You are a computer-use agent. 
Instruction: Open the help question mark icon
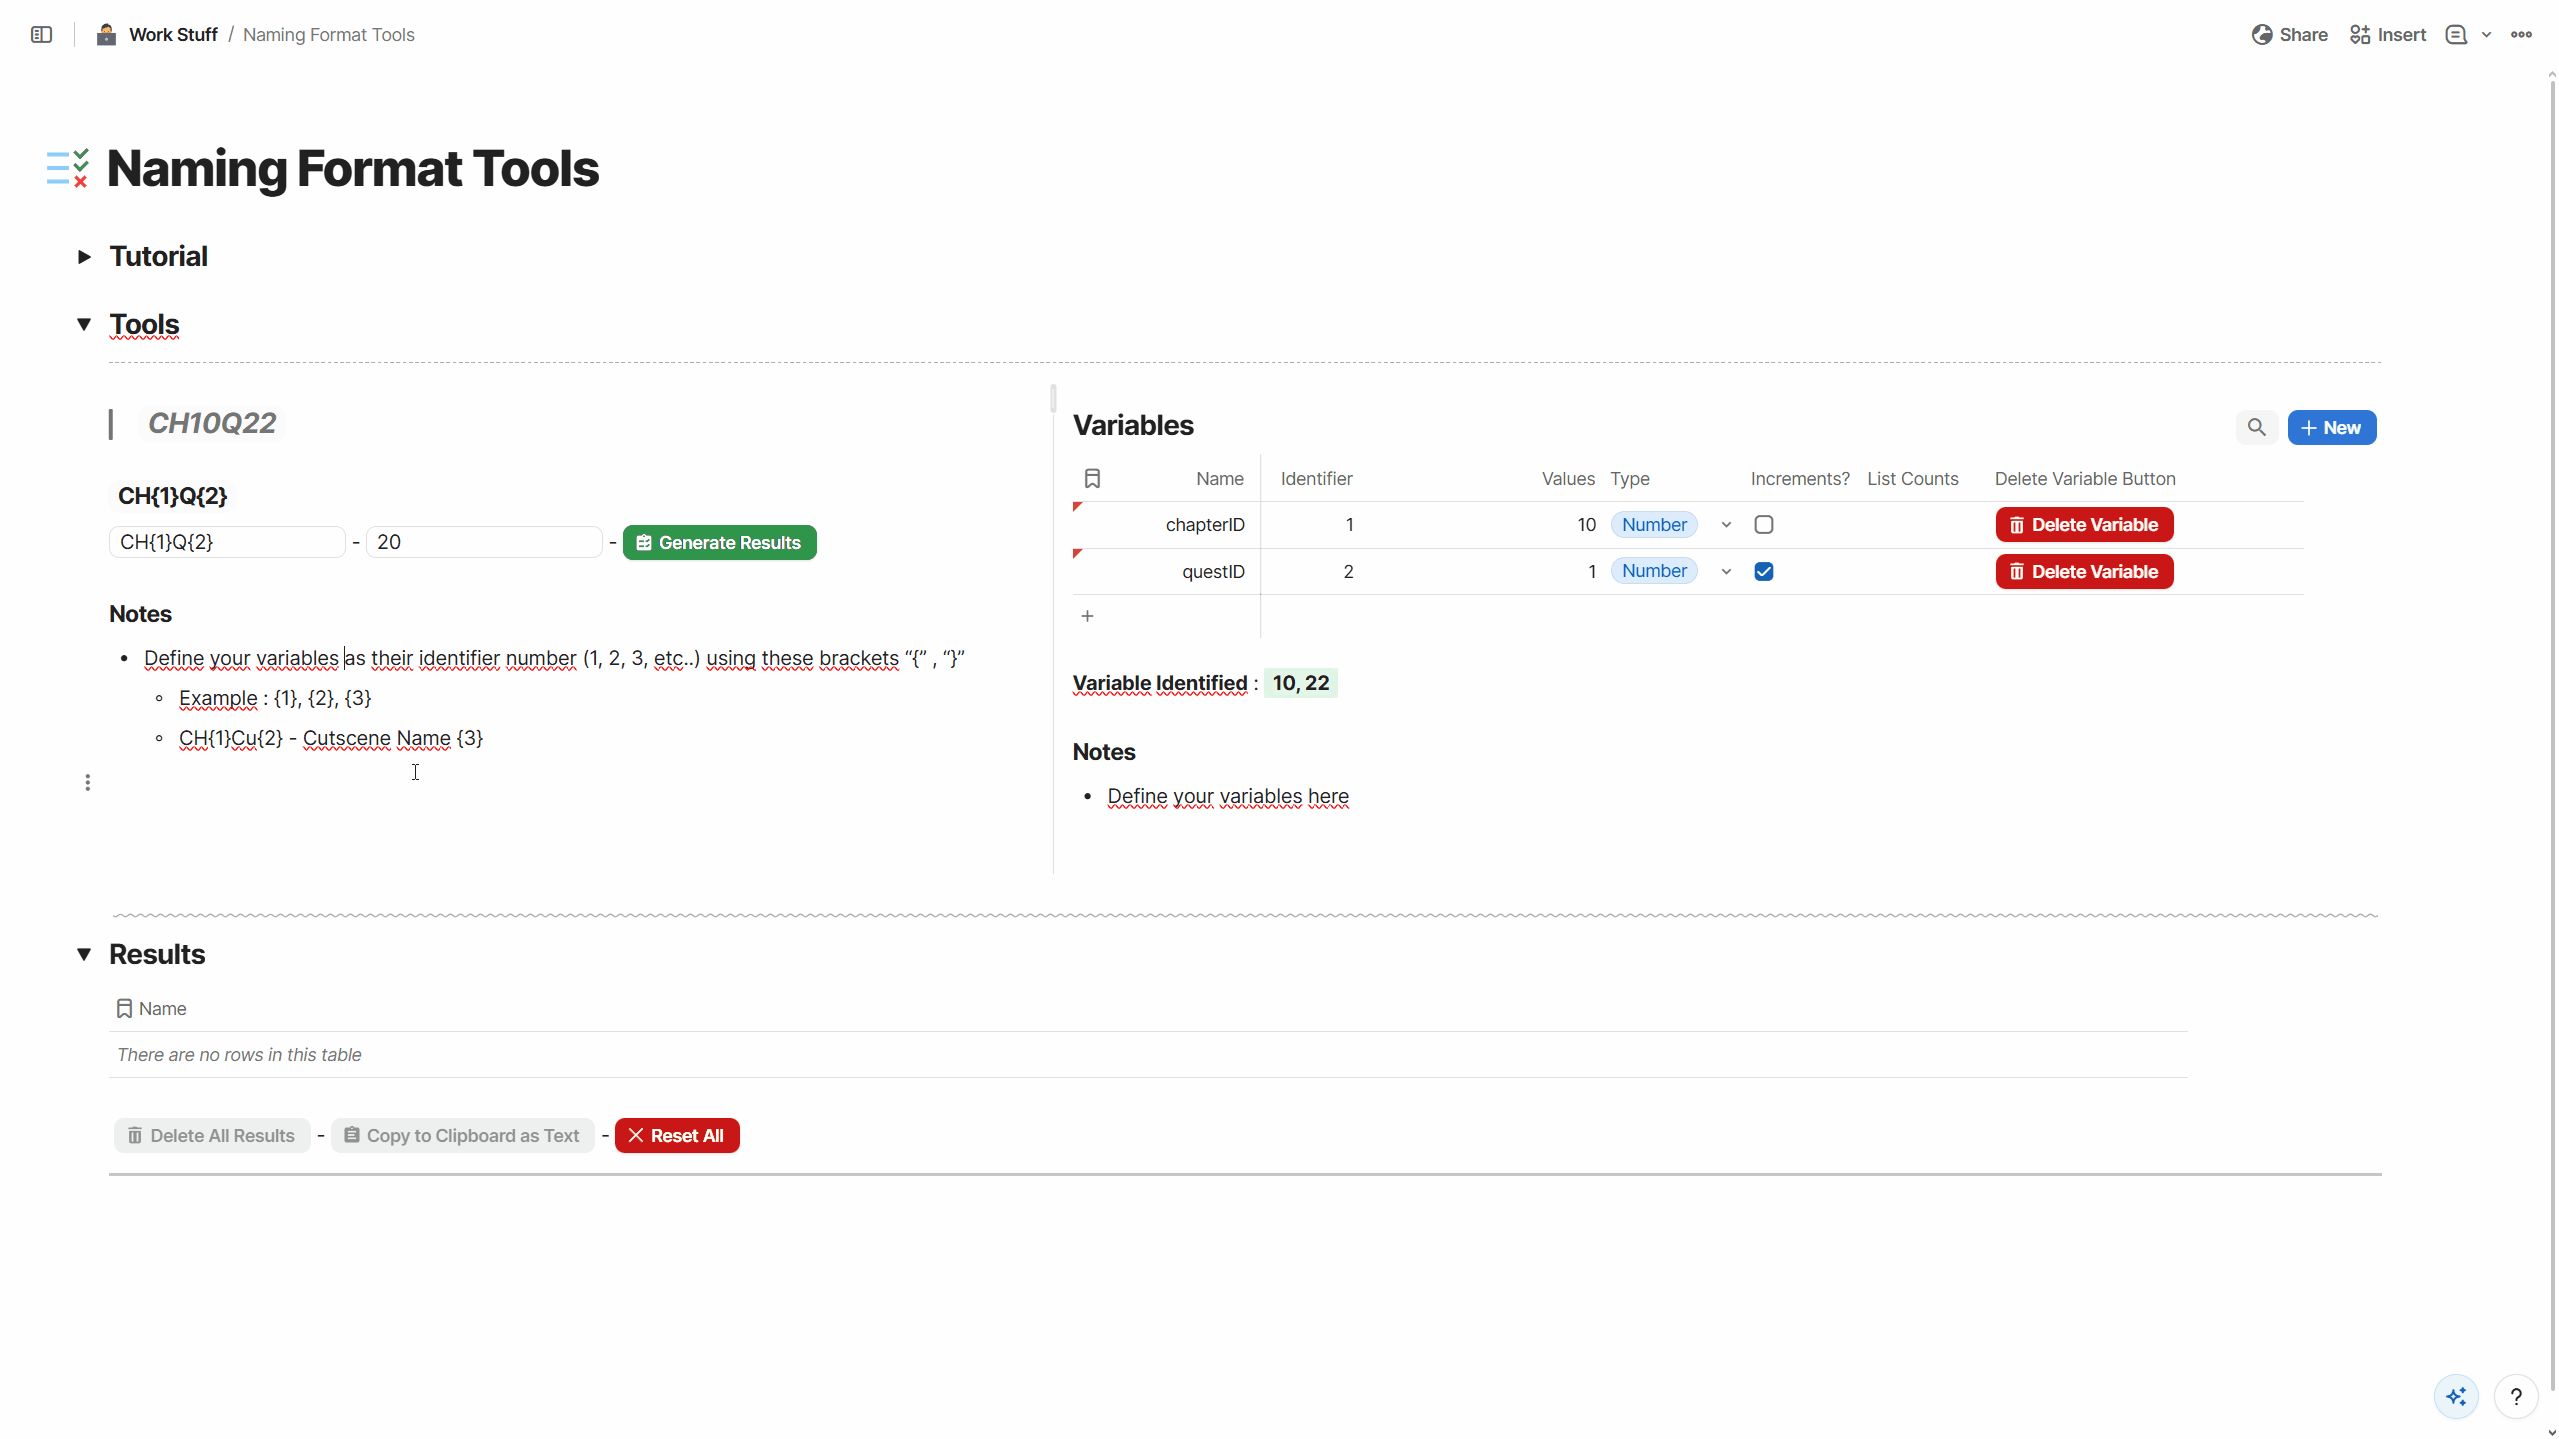point(2516,1396)
